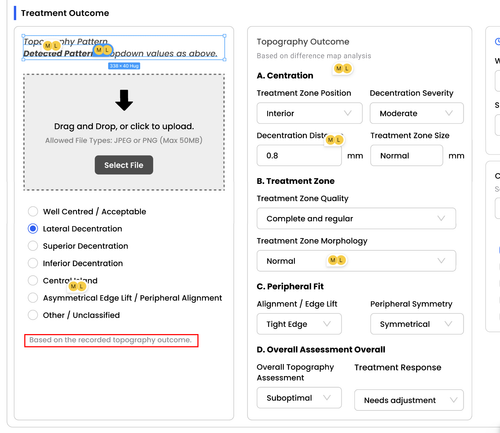
Task: Click the 'B. Treatment Zone' section heading
Action: click(x=295, y=181)
